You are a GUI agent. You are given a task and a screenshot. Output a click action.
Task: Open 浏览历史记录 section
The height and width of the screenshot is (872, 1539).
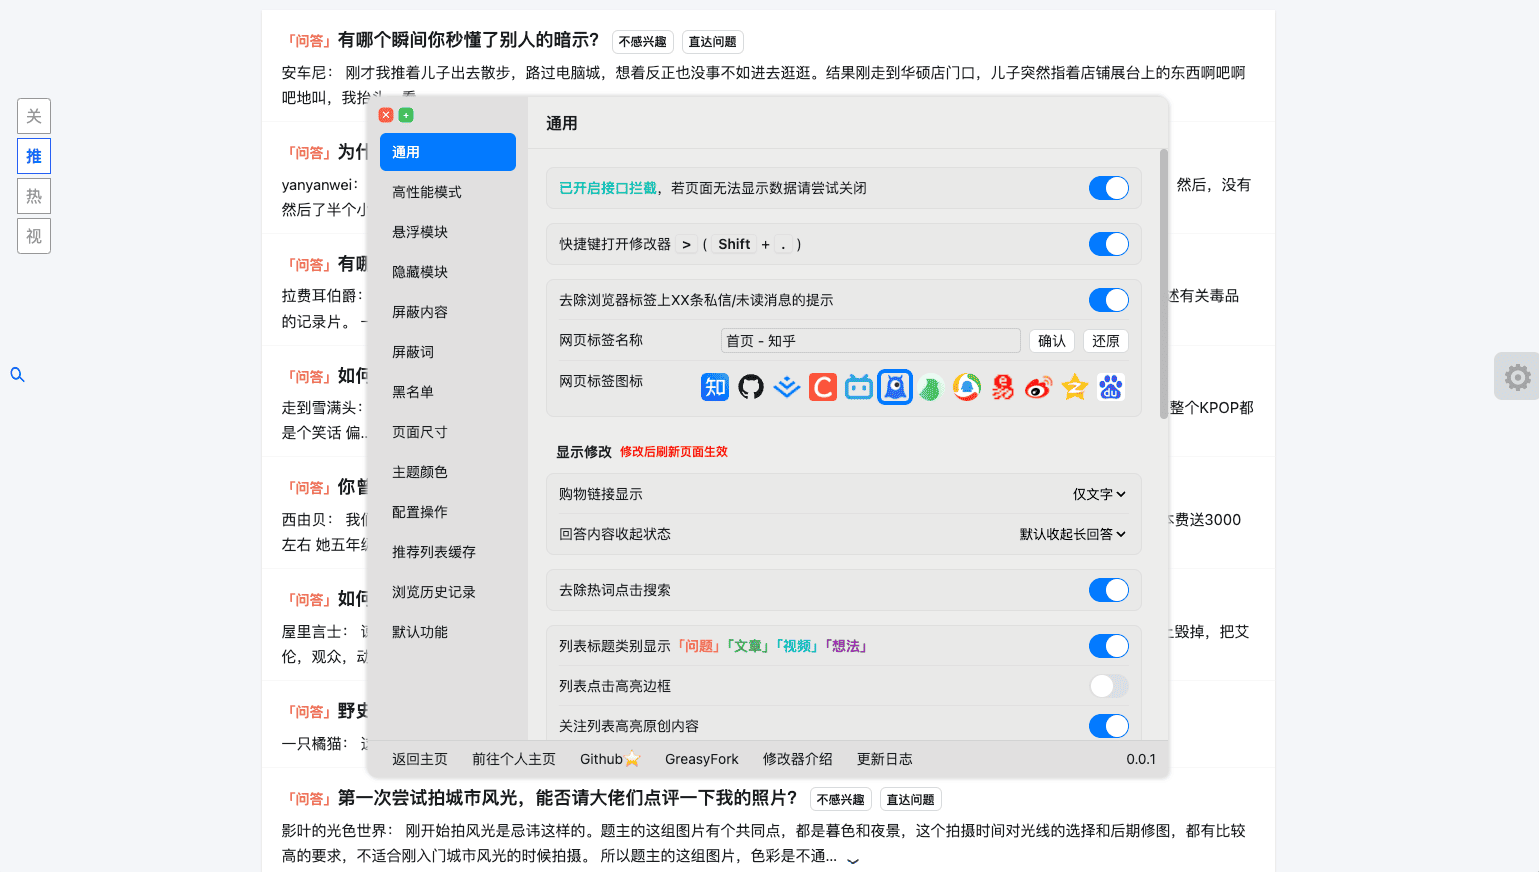[x=448, y=592]
